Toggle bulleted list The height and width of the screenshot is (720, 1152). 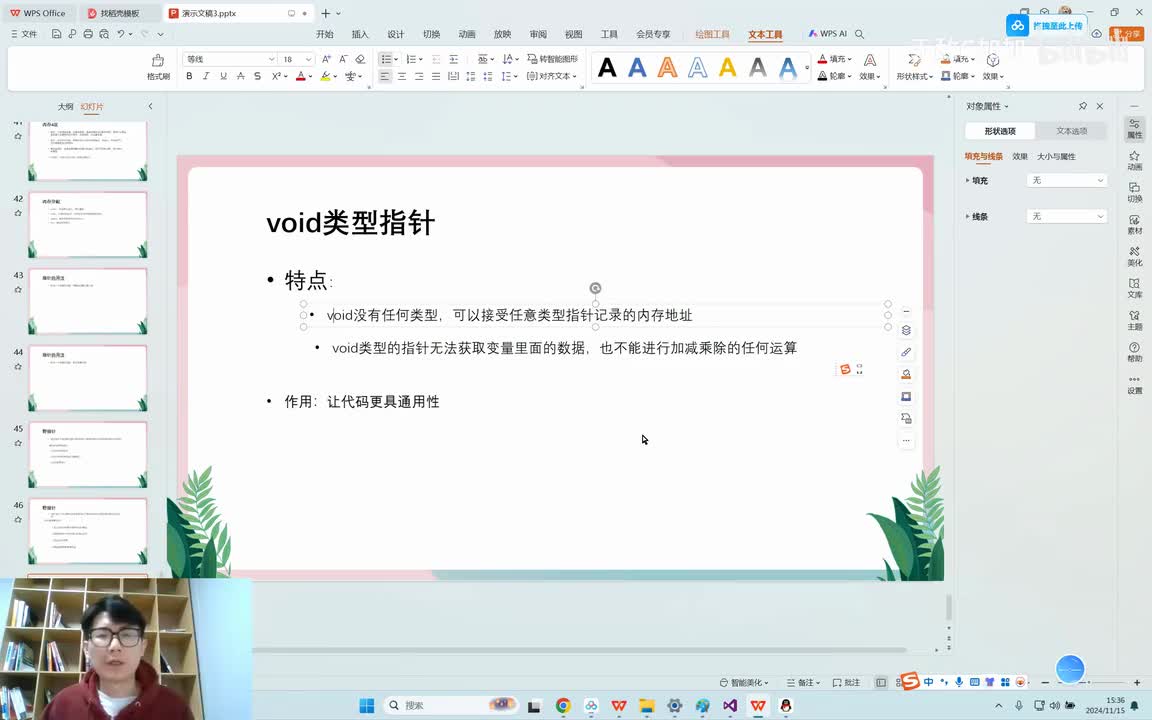386,59
